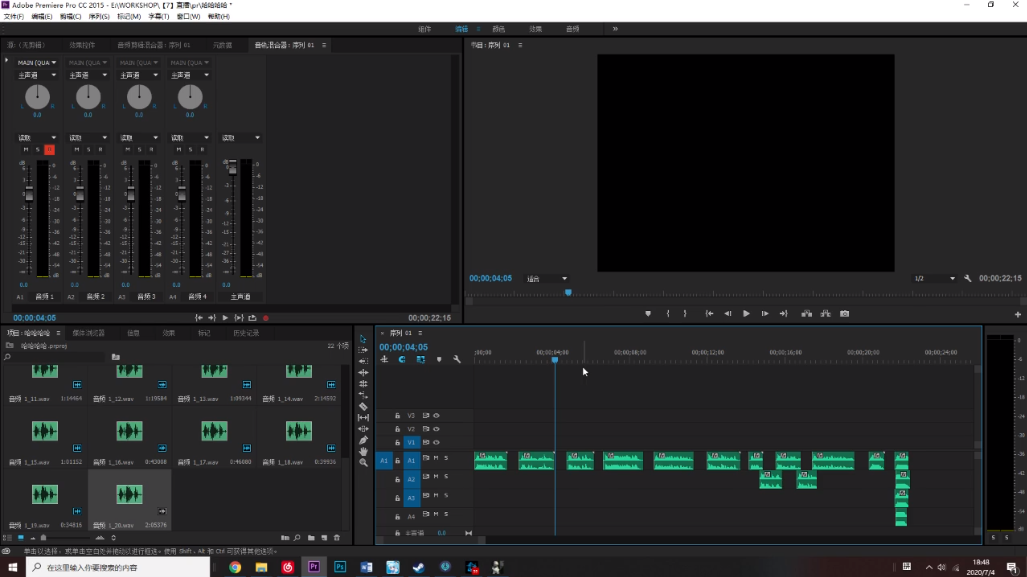Expand automation mode dropdown for audio 1

pos(37,138)
